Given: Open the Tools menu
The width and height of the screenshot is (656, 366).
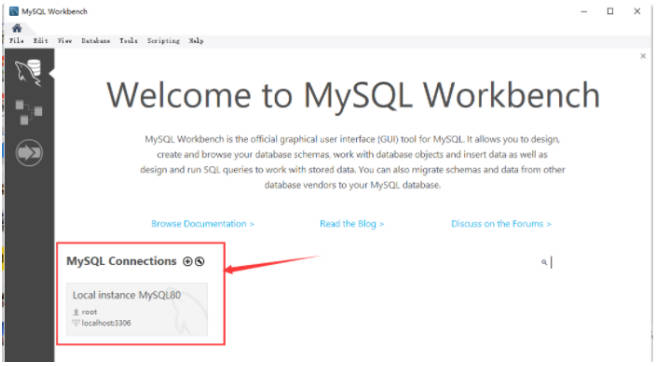Looking at the screenshot, I should tap(128, 41).
